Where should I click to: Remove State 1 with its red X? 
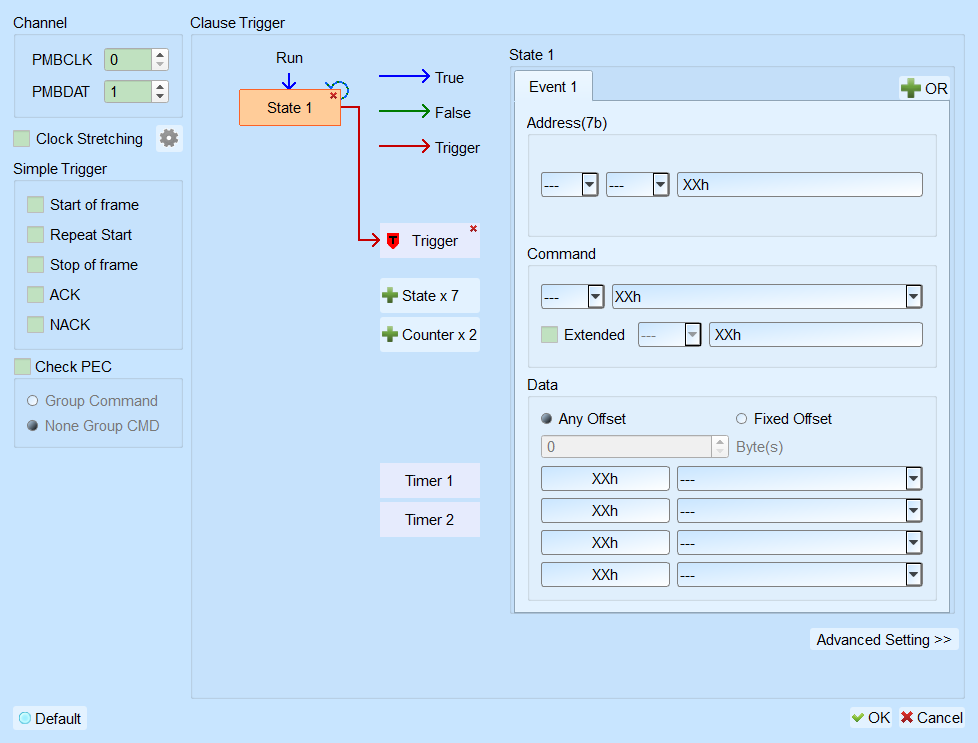point(334,95)
